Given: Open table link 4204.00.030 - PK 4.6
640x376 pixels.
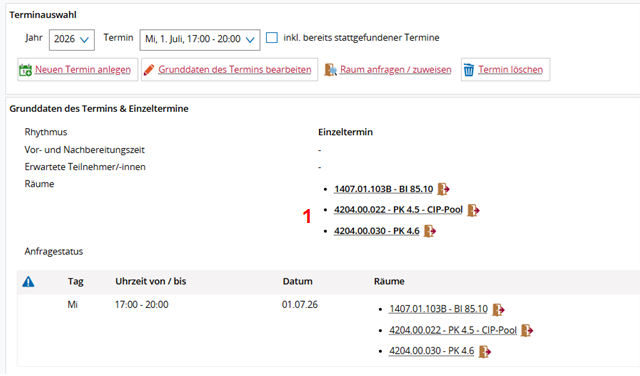Looking at the screenshot, I should pos(431,351).
